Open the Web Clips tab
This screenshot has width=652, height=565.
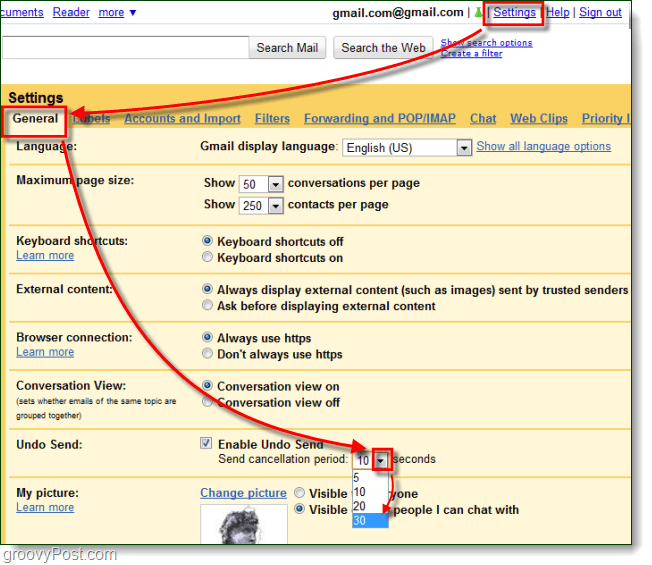click(x=539, y=119)
